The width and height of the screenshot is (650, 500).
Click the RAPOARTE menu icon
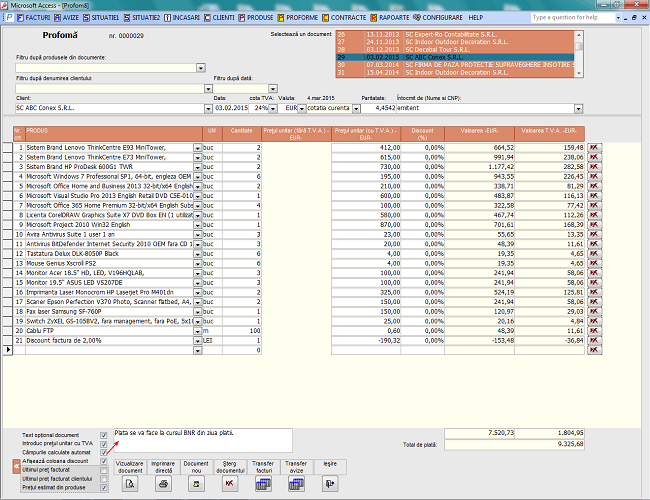[x=374, y=17]
